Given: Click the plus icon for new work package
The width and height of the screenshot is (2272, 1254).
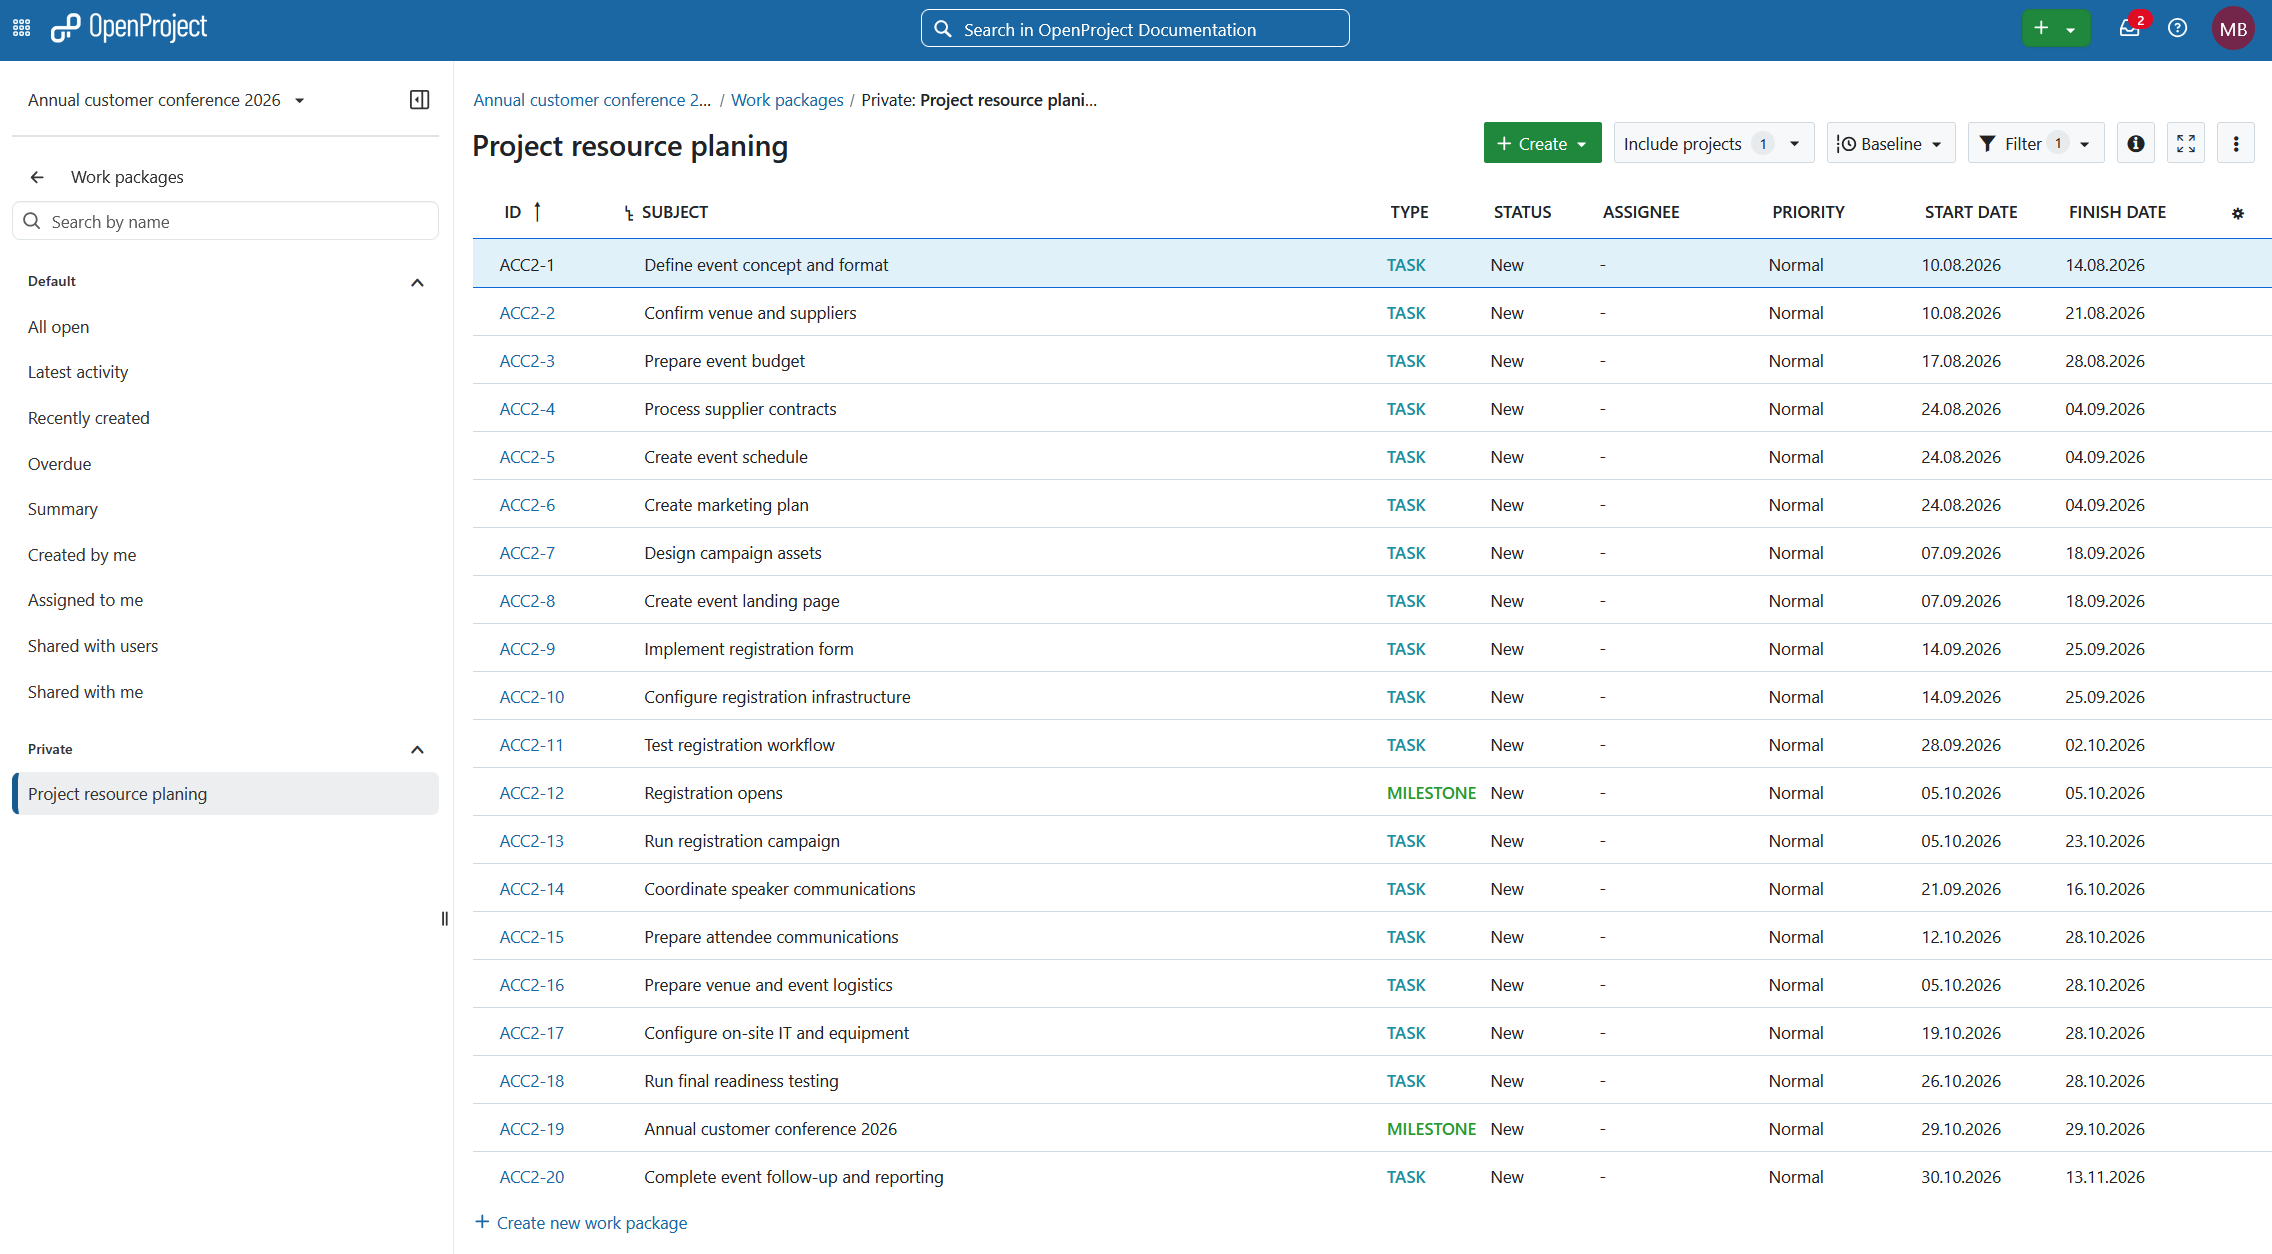Looking at the screenshot, I should click(482, 1222).
